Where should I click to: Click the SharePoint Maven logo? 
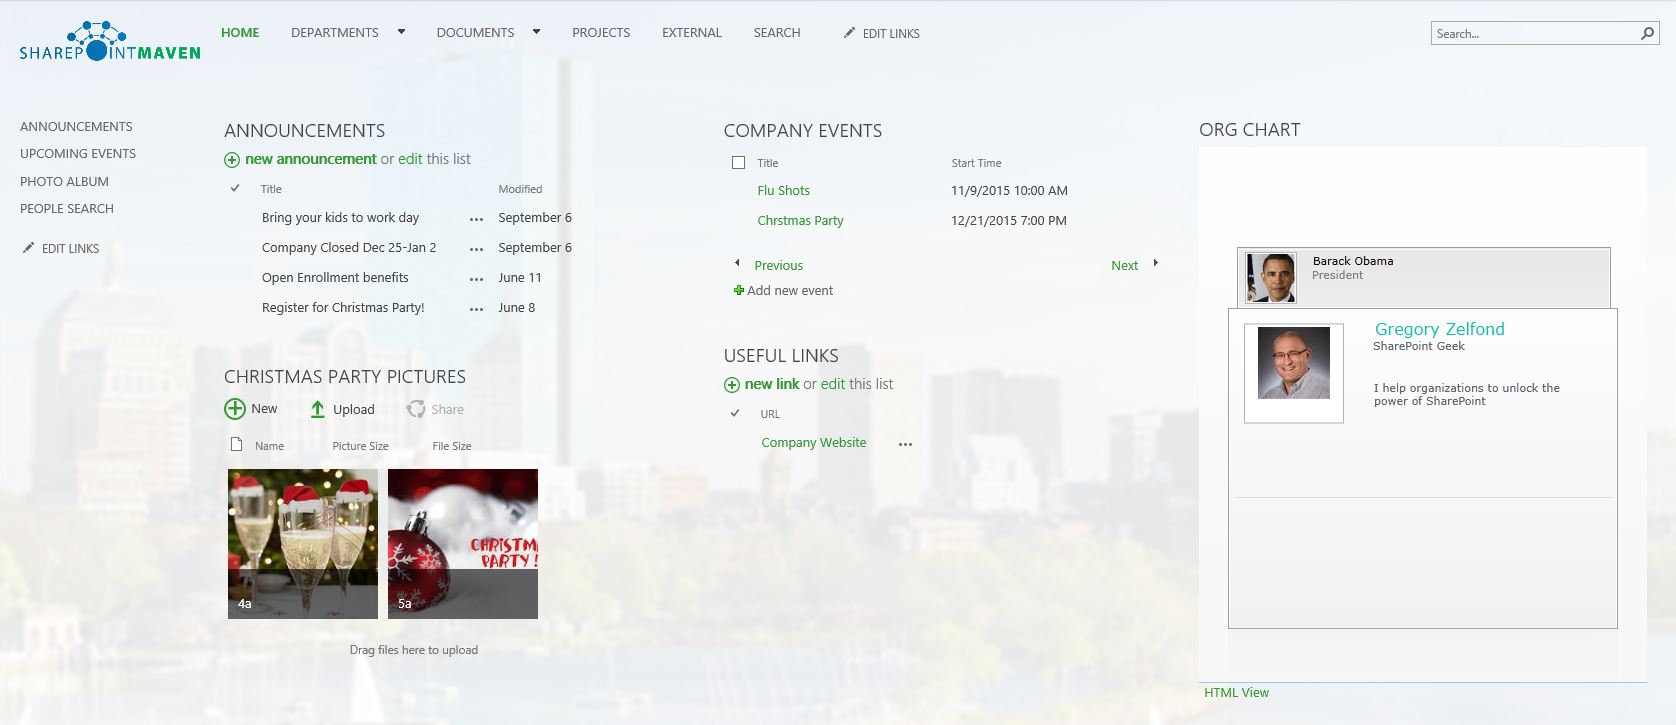(110, 41)
